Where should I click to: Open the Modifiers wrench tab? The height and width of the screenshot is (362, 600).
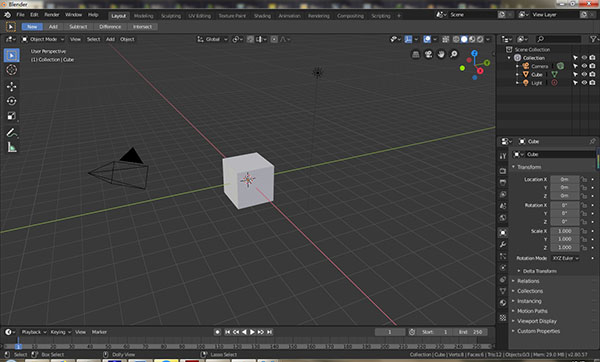pos(503,244)
